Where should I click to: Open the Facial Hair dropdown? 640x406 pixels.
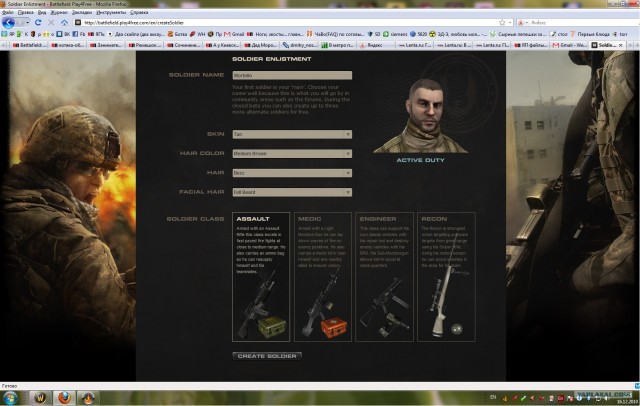tap(292, 192)
